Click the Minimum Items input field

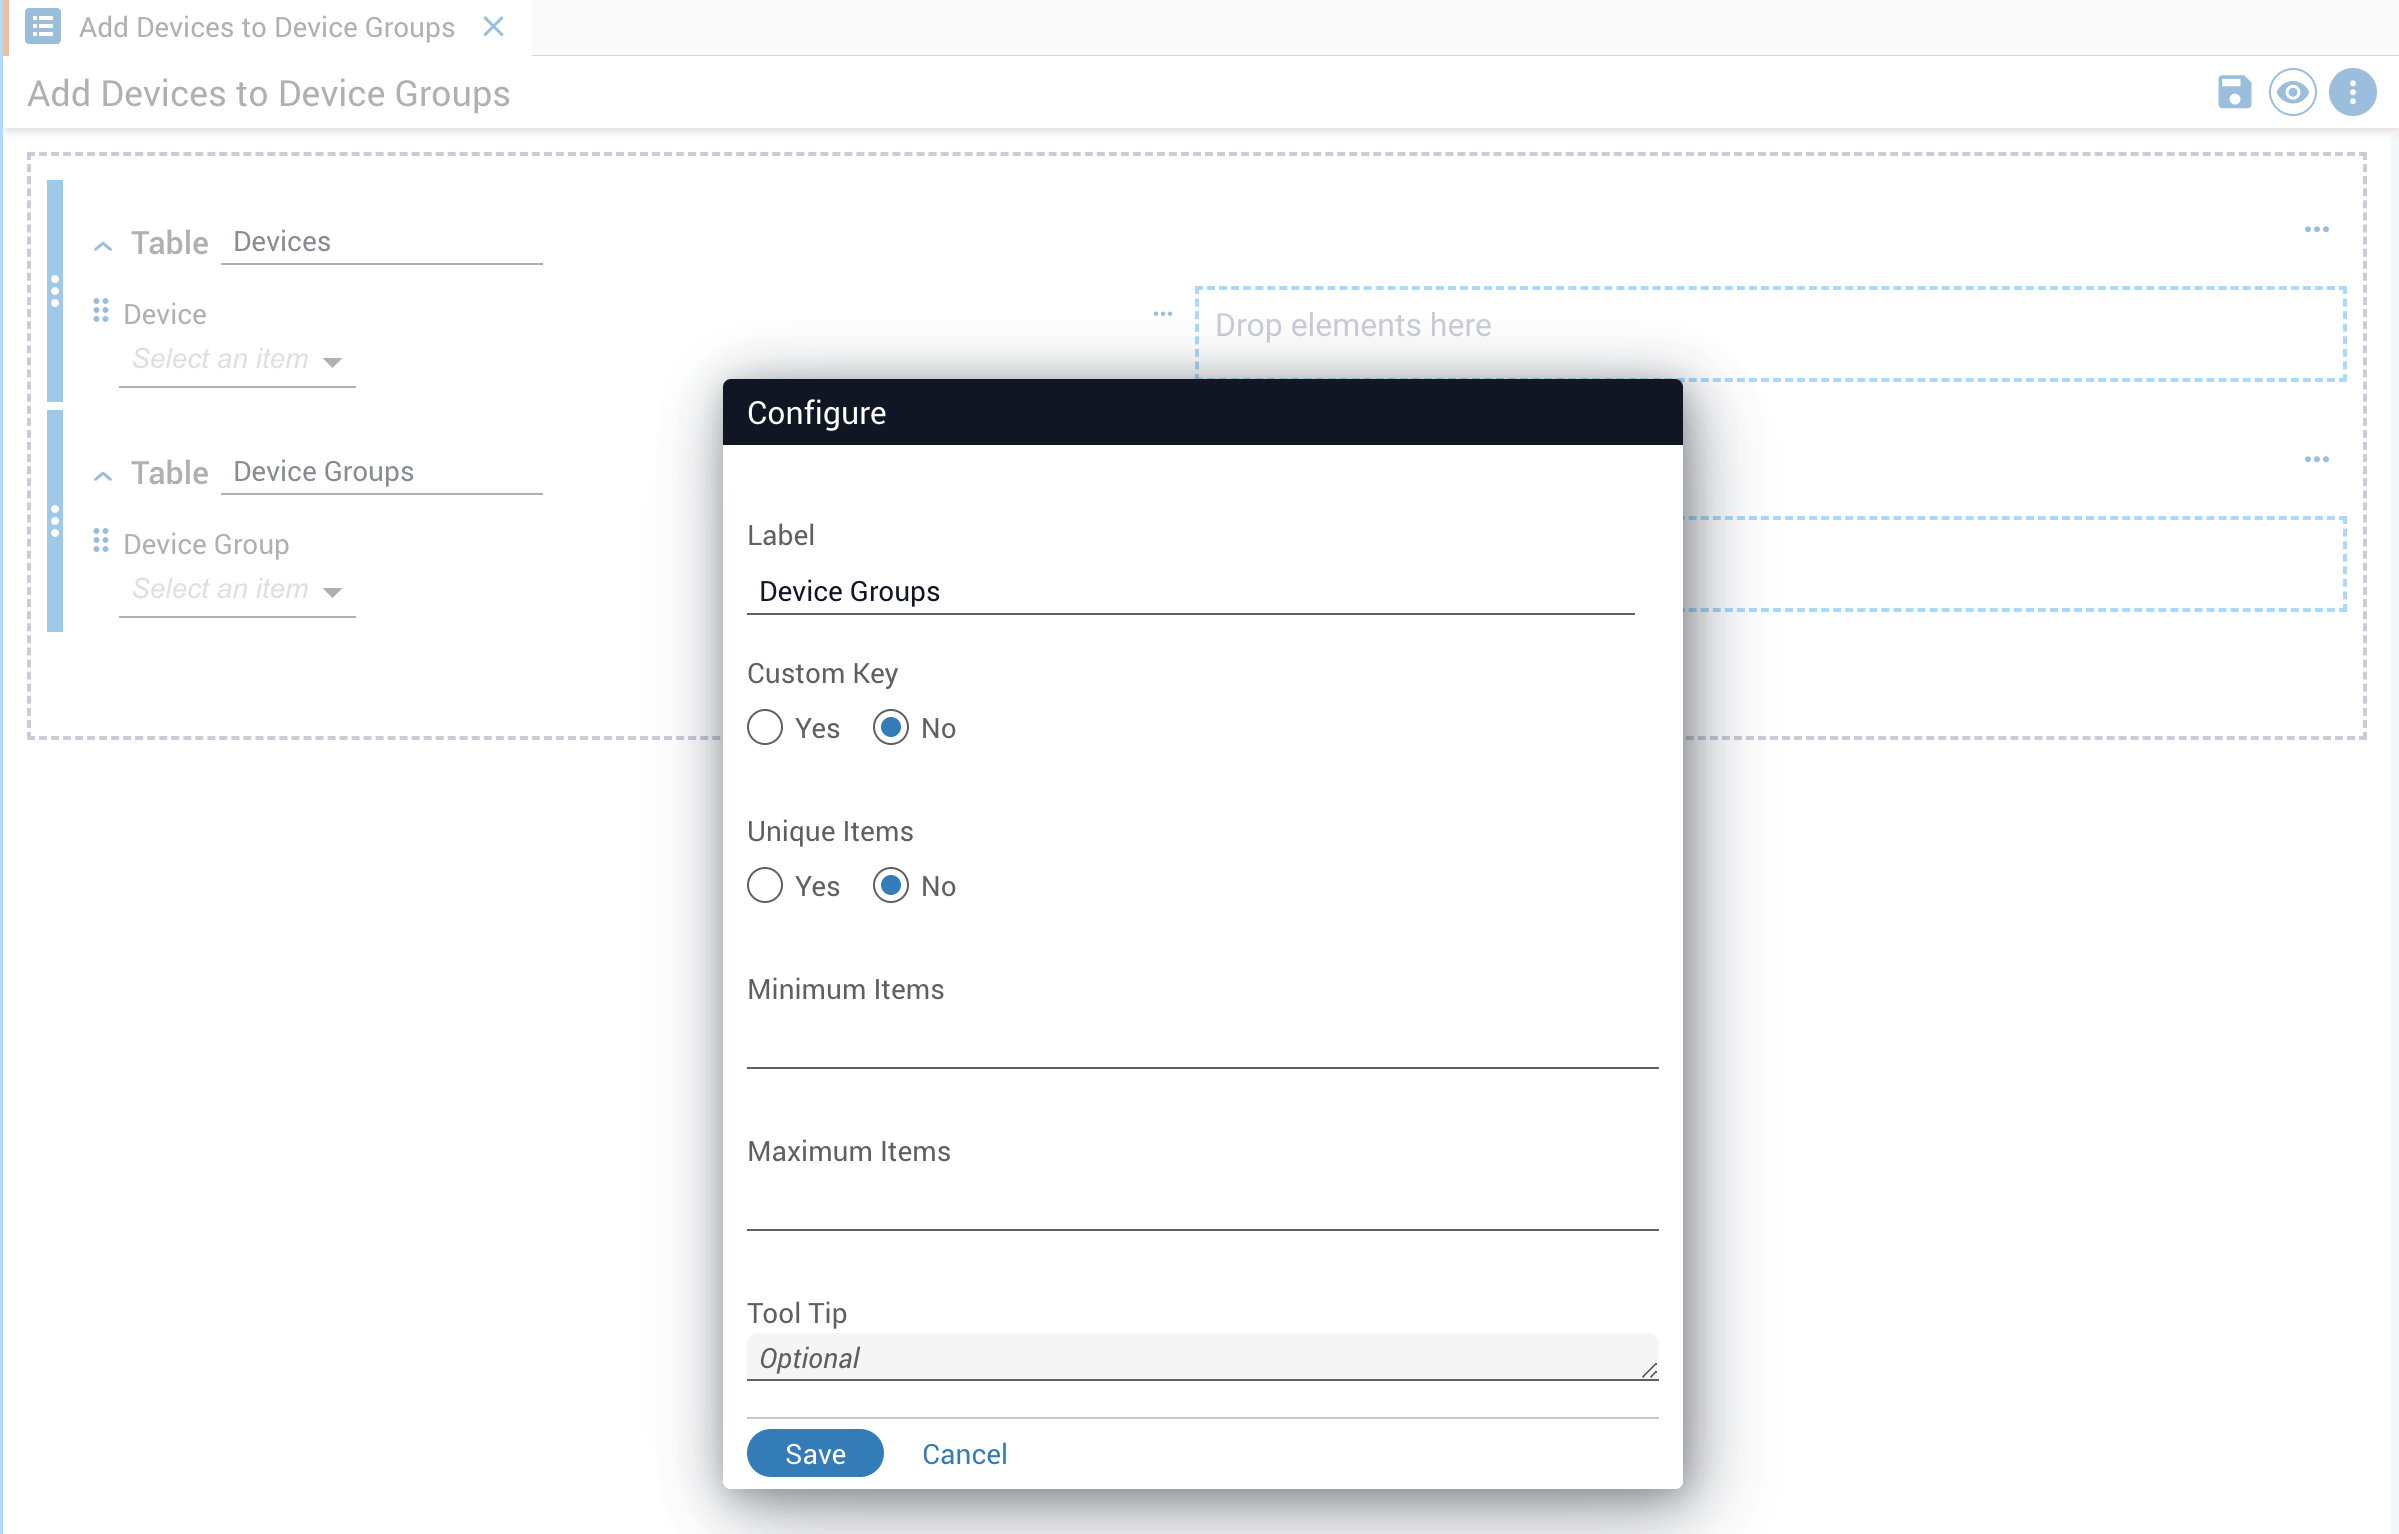(1202, 1046)
